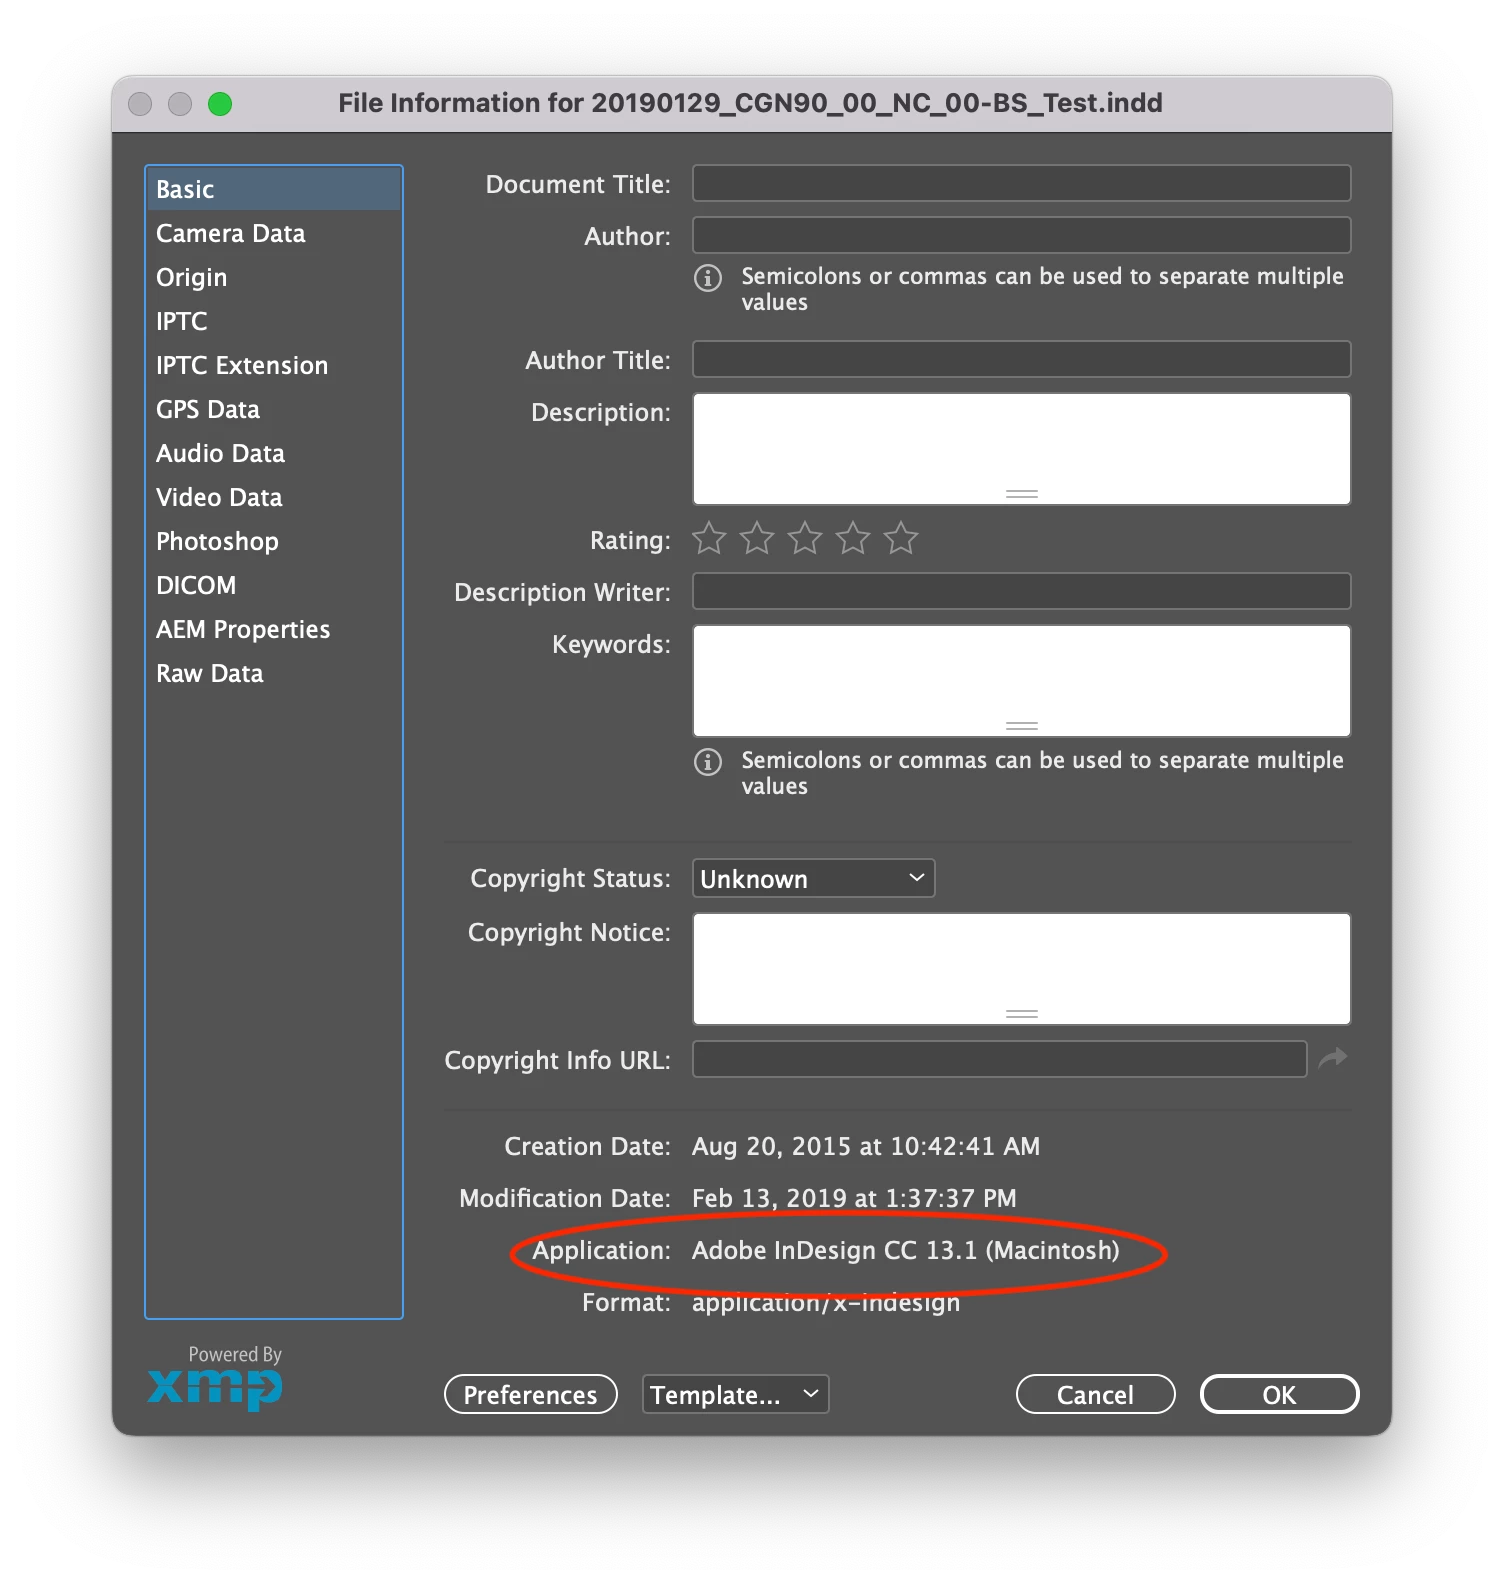Viewport: 1504px width, 1584px height.
Task: Click the go-to-URL arrow icon
Action: [x=1333, y=1058]
